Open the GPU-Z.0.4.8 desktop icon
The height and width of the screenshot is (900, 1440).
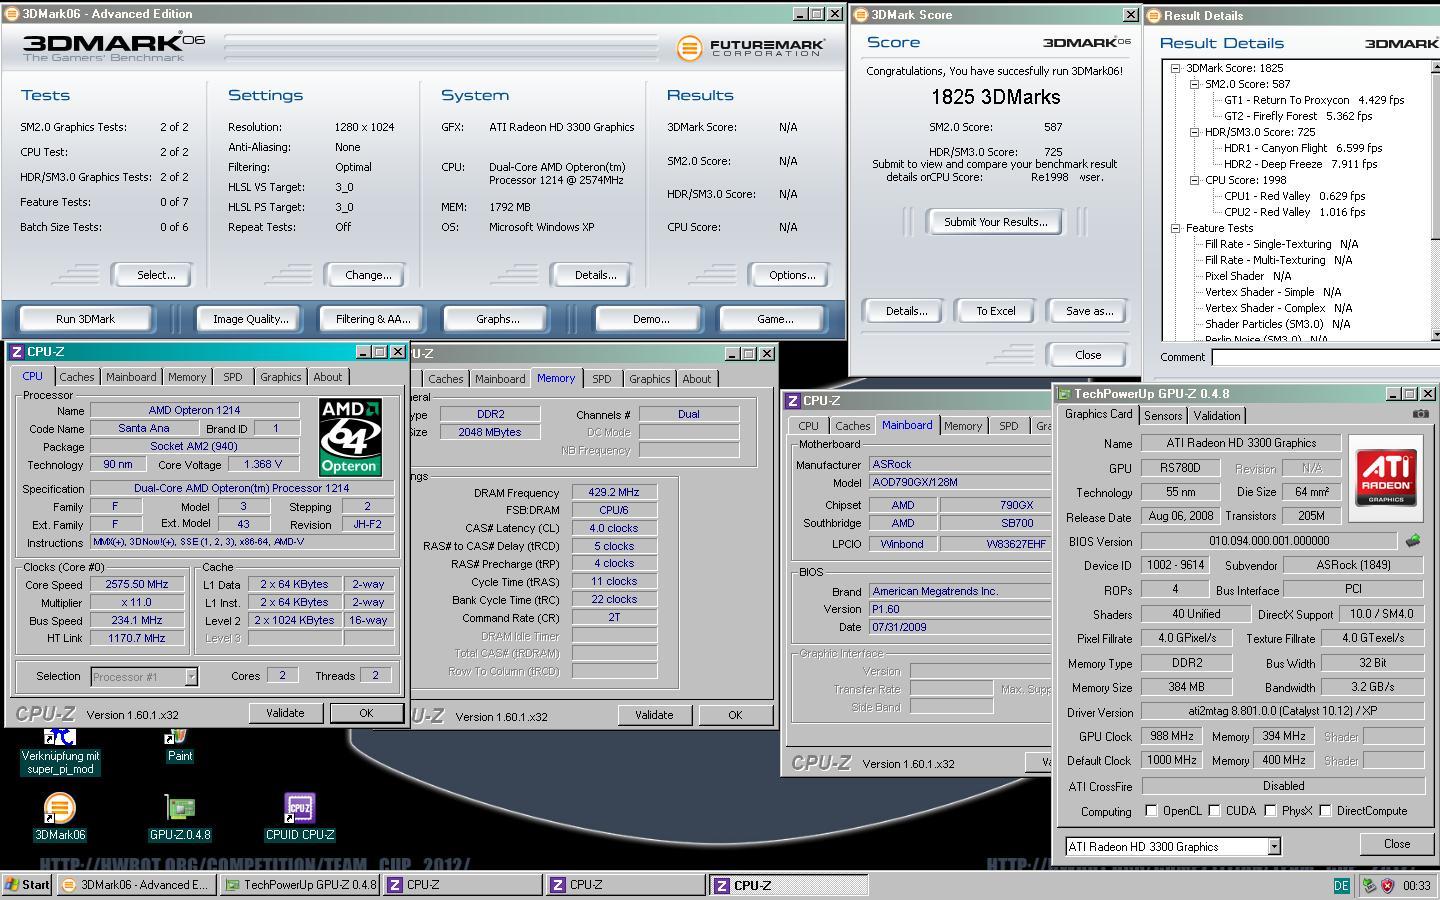180,808
